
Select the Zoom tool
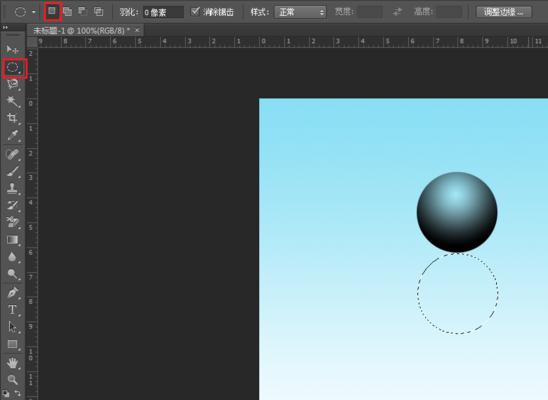pyautogui.click(x=13, y=380)
